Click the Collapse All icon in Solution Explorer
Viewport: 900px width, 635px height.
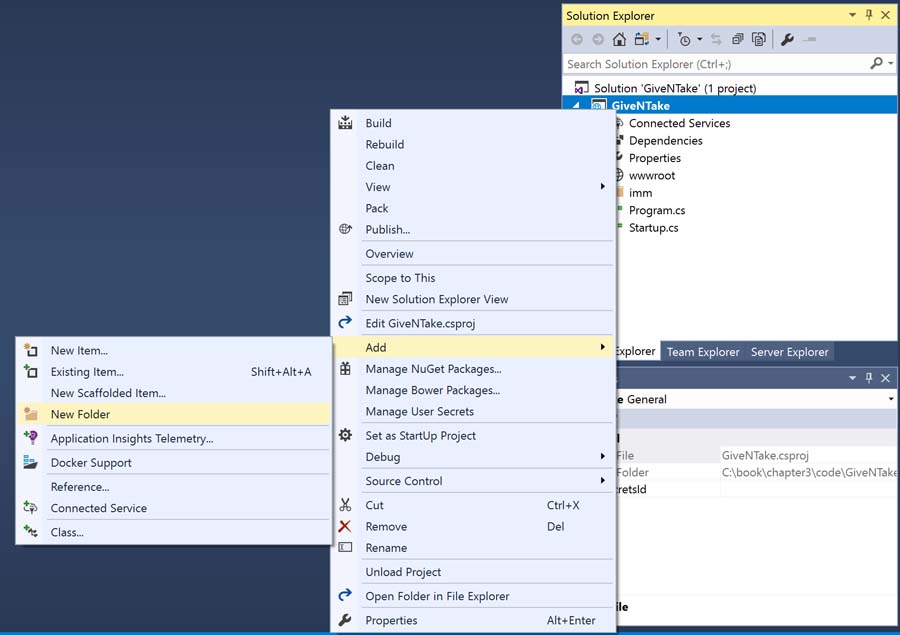pyautogui.click(x=737, y=40)
